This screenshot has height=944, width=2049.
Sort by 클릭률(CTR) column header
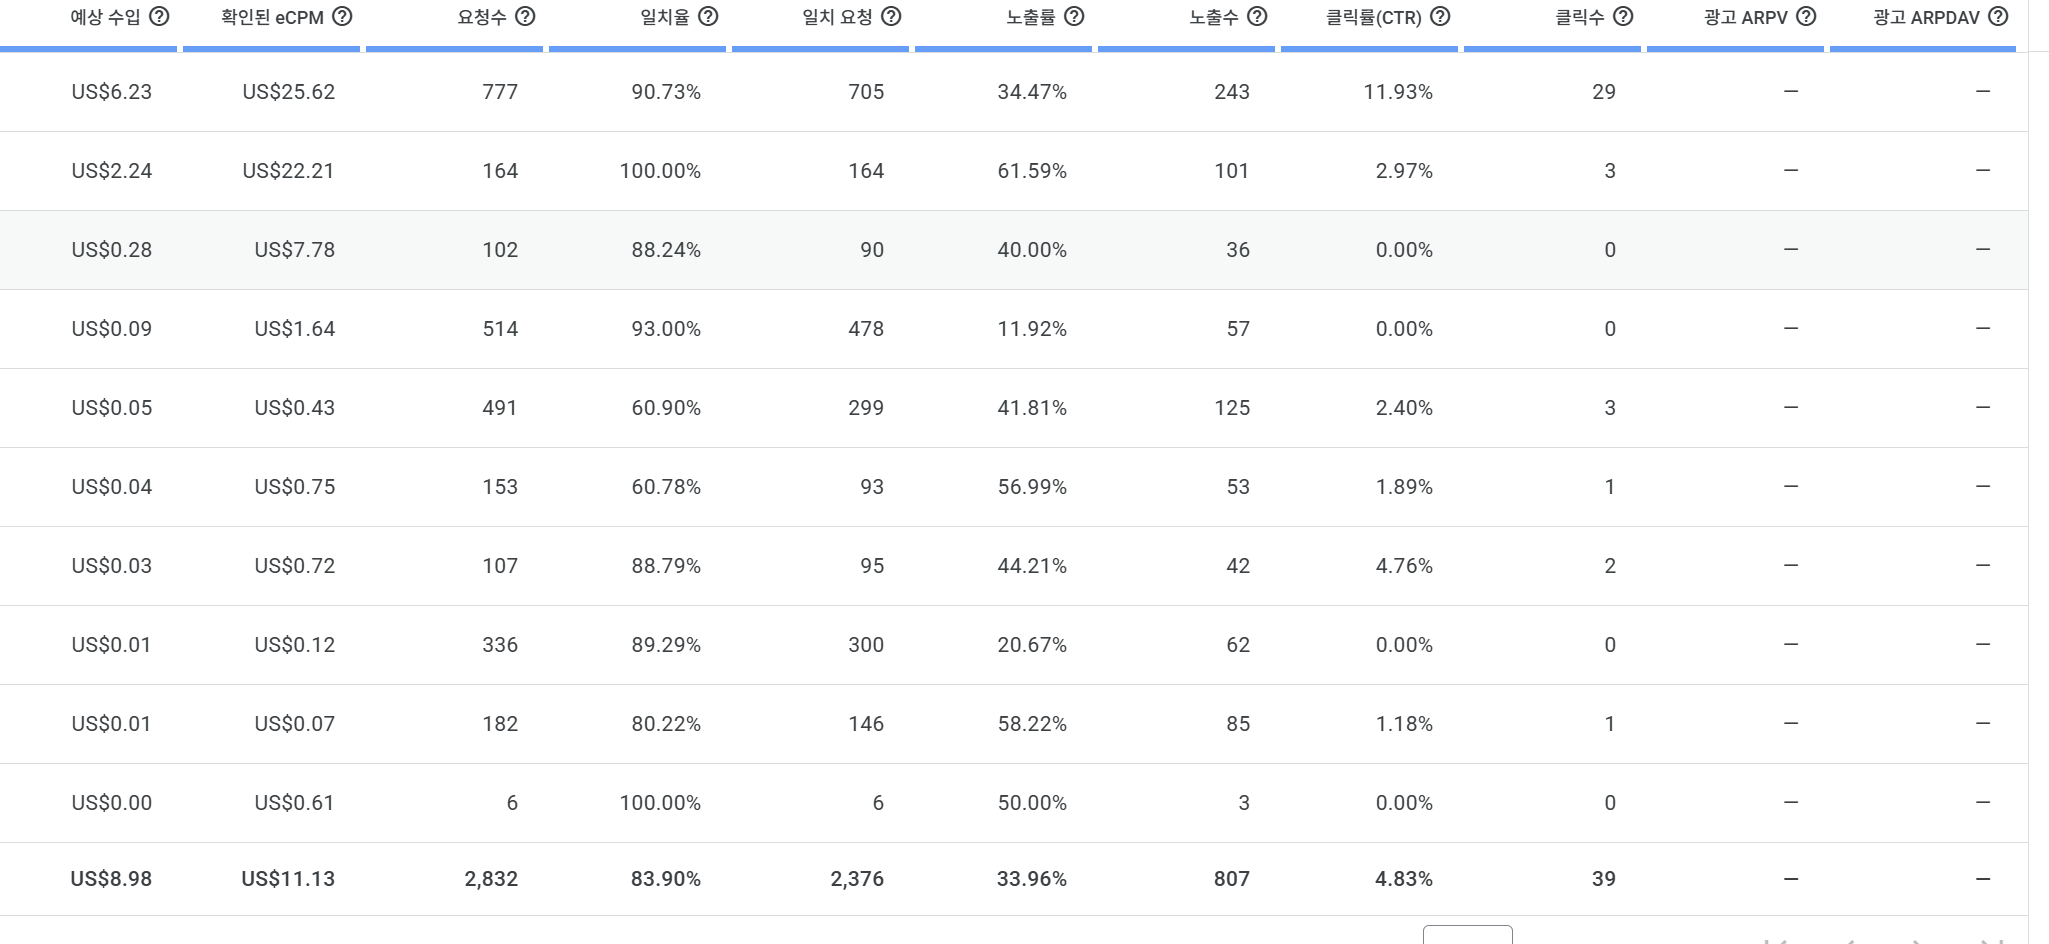[1373, 17]
